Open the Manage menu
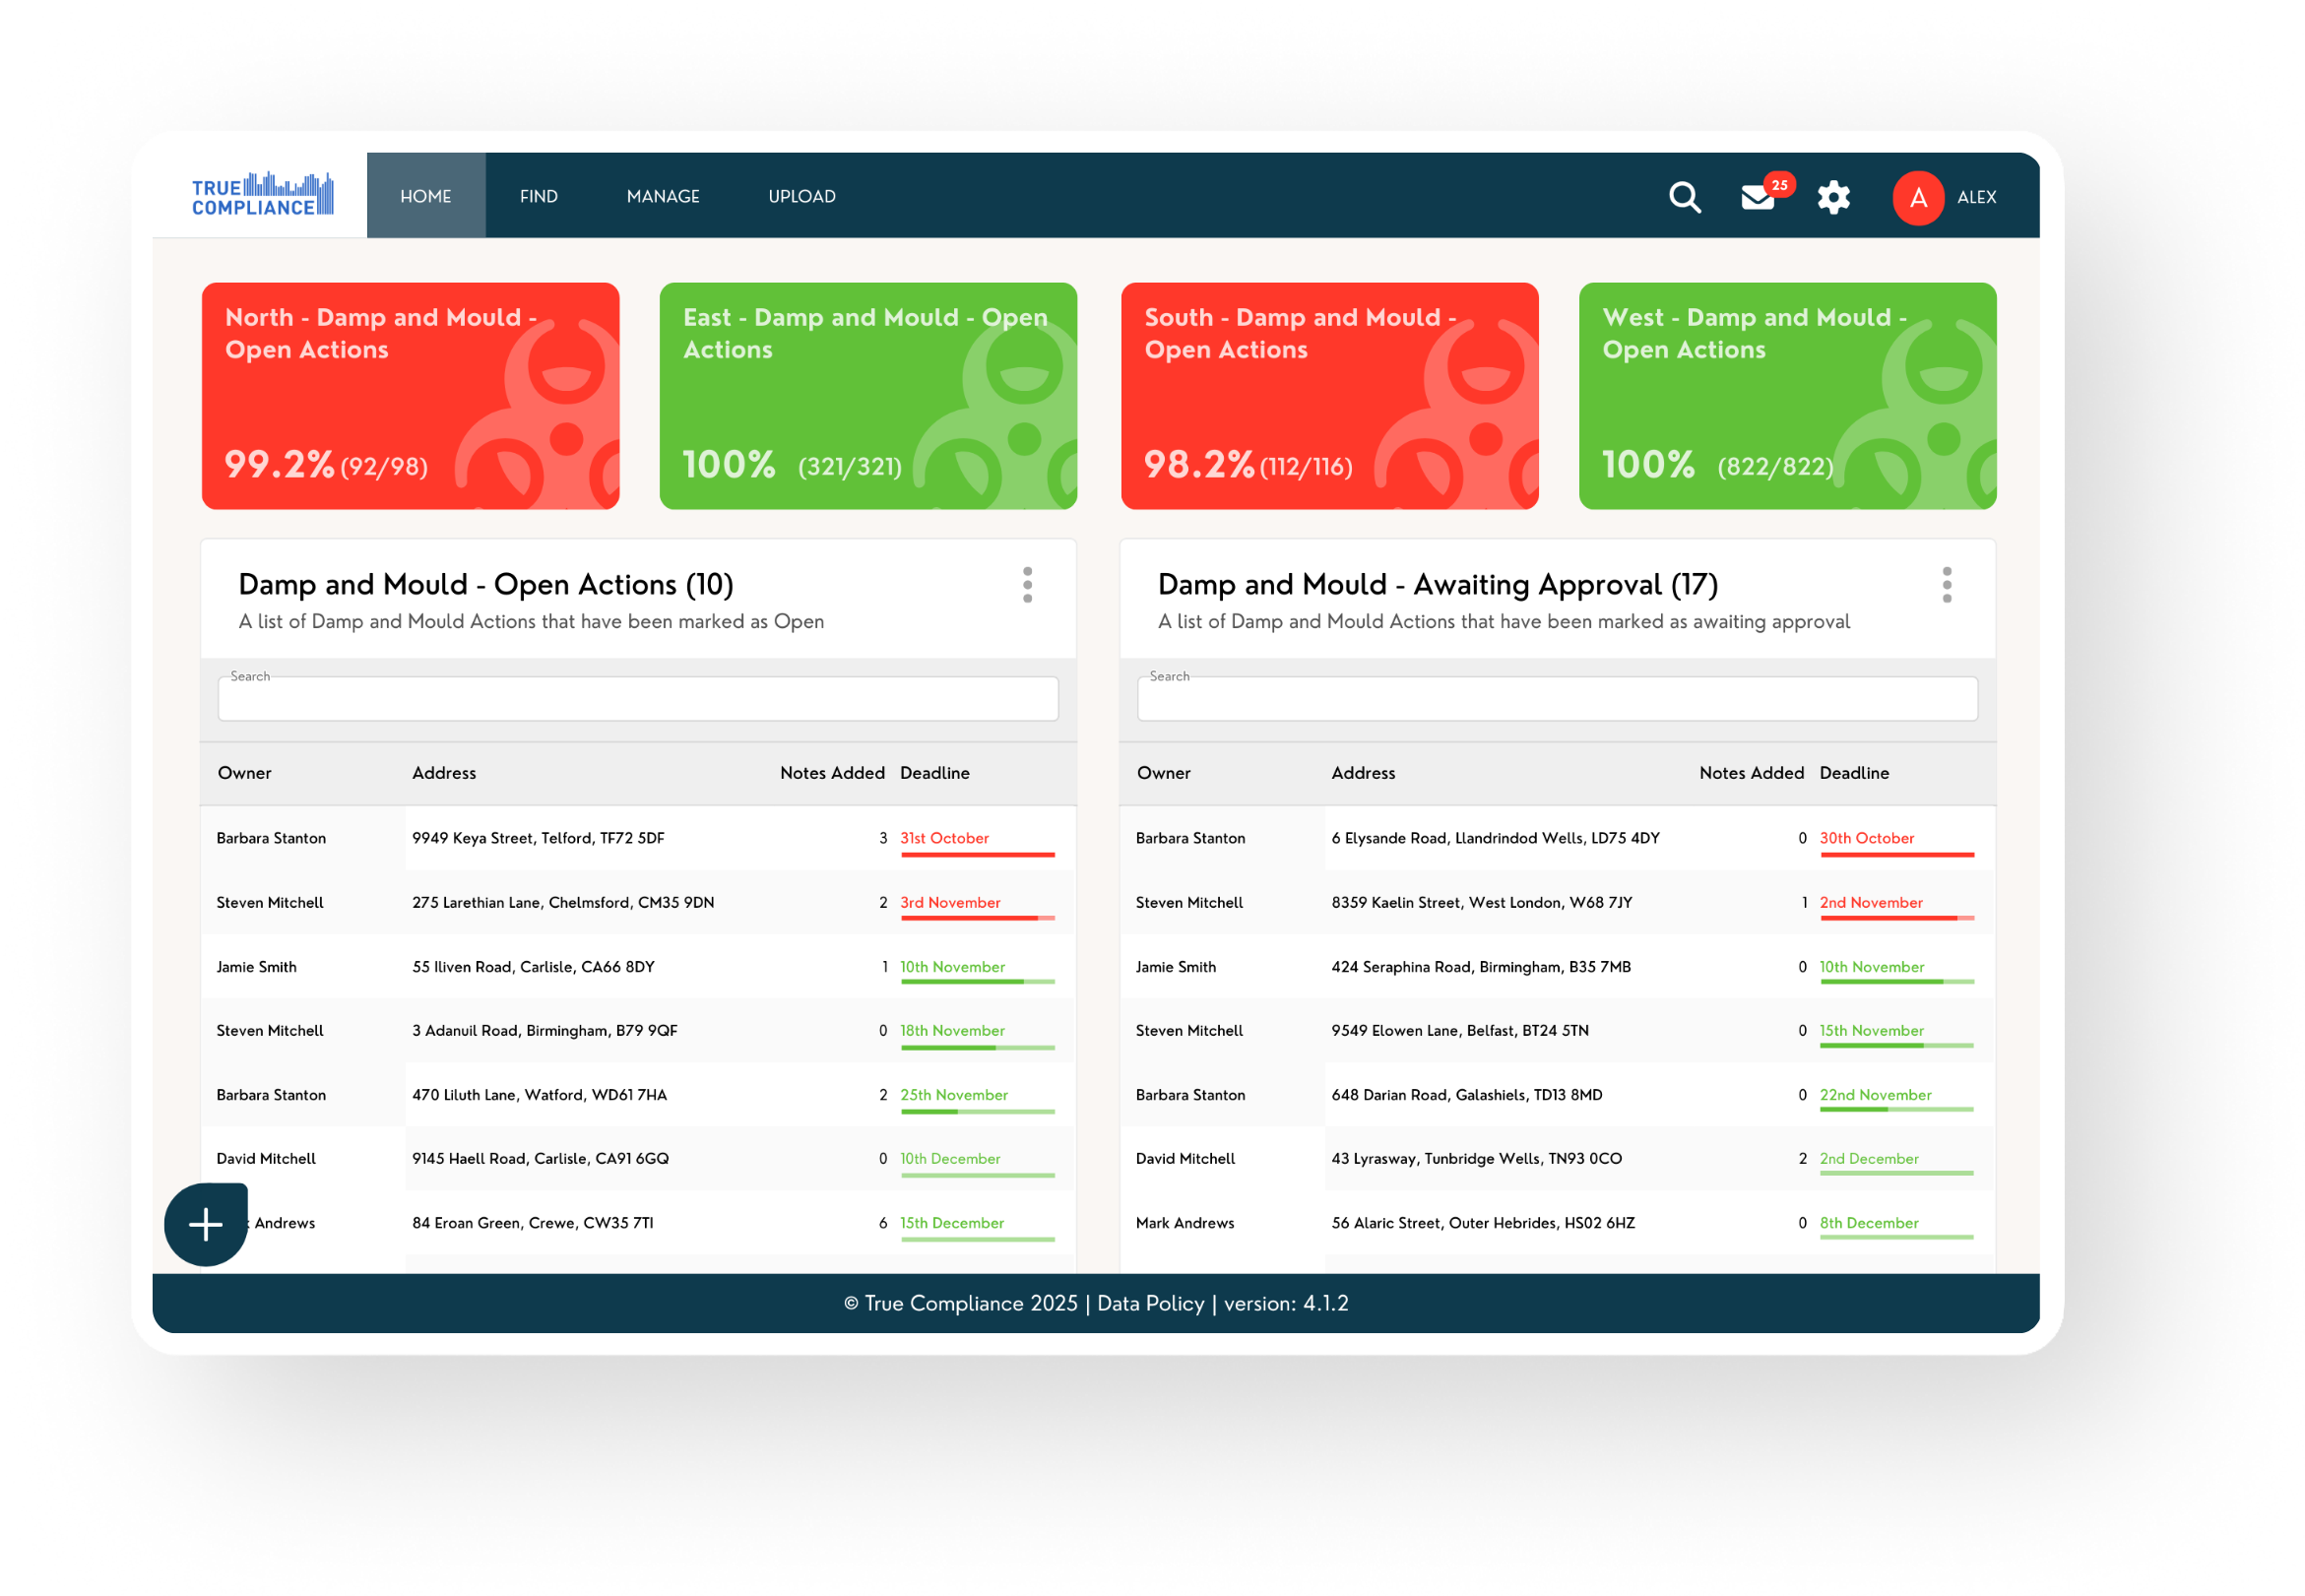Viewport: 2305px width, 1596px height. point(663,196)
